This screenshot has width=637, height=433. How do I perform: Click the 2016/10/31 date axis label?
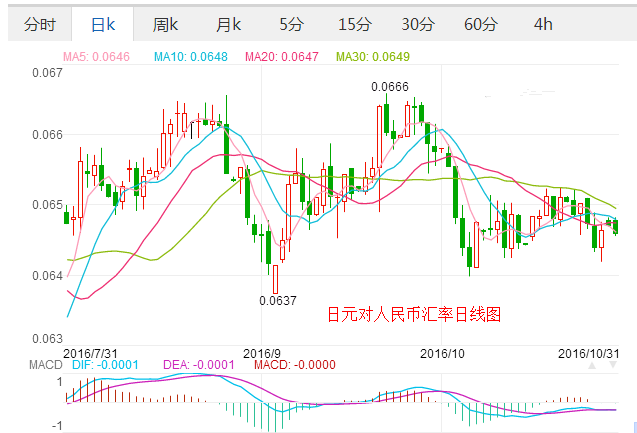pos(588,353)
